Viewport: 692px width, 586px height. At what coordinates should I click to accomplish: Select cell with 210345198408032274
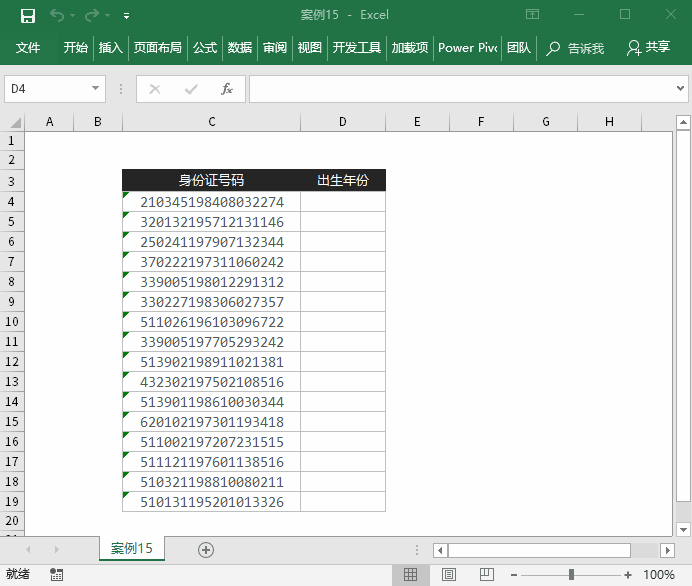212,202
